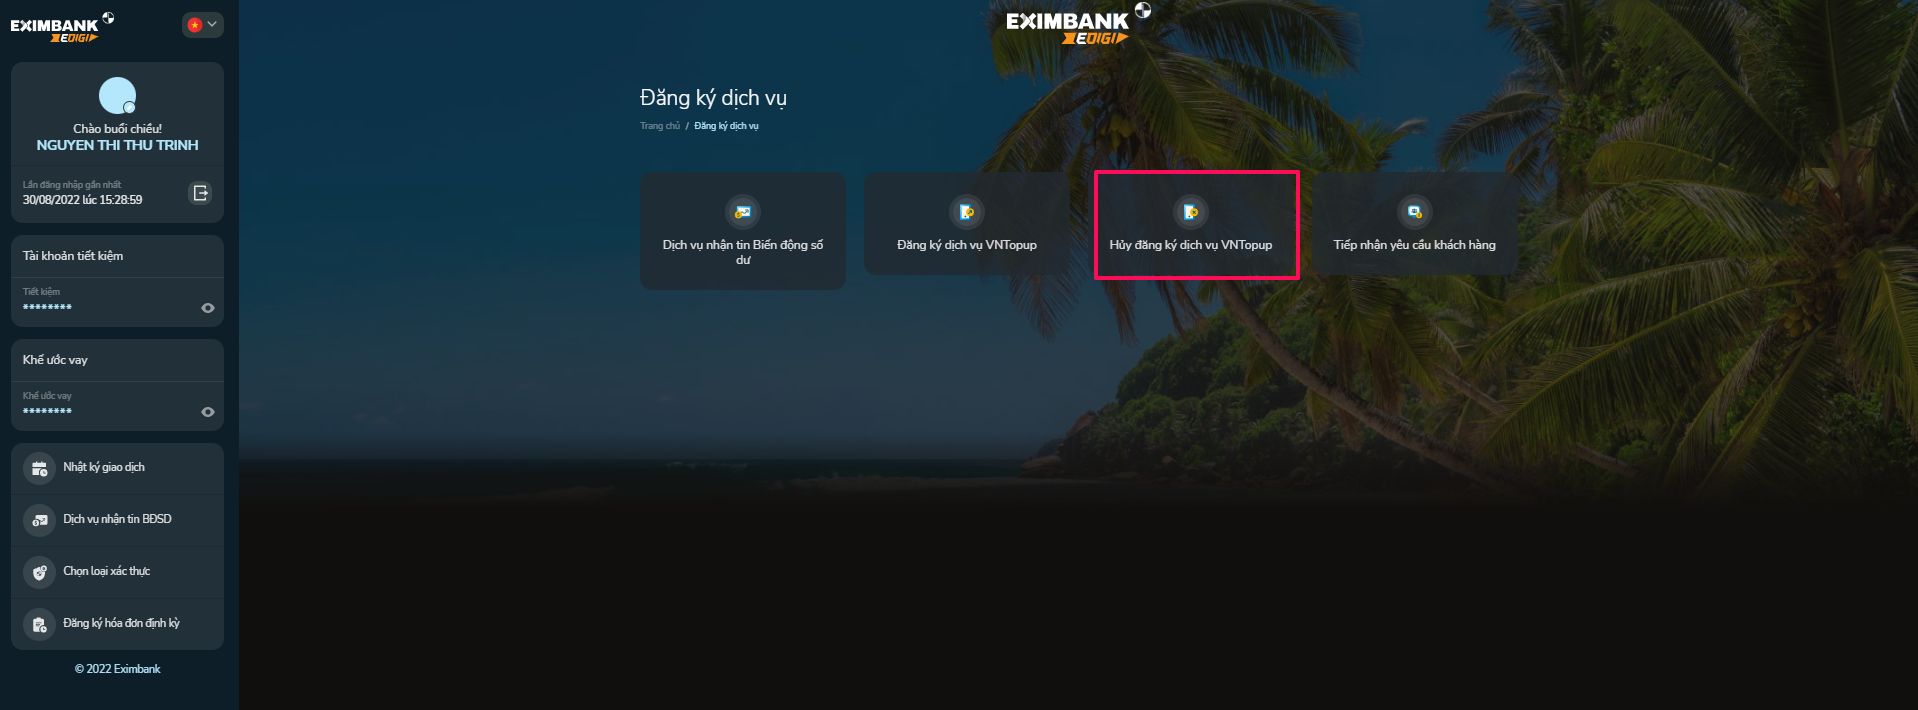
Task: Click the Đăng ký hóa đơn định kỳ icon
Action: [x=39, y=624]
